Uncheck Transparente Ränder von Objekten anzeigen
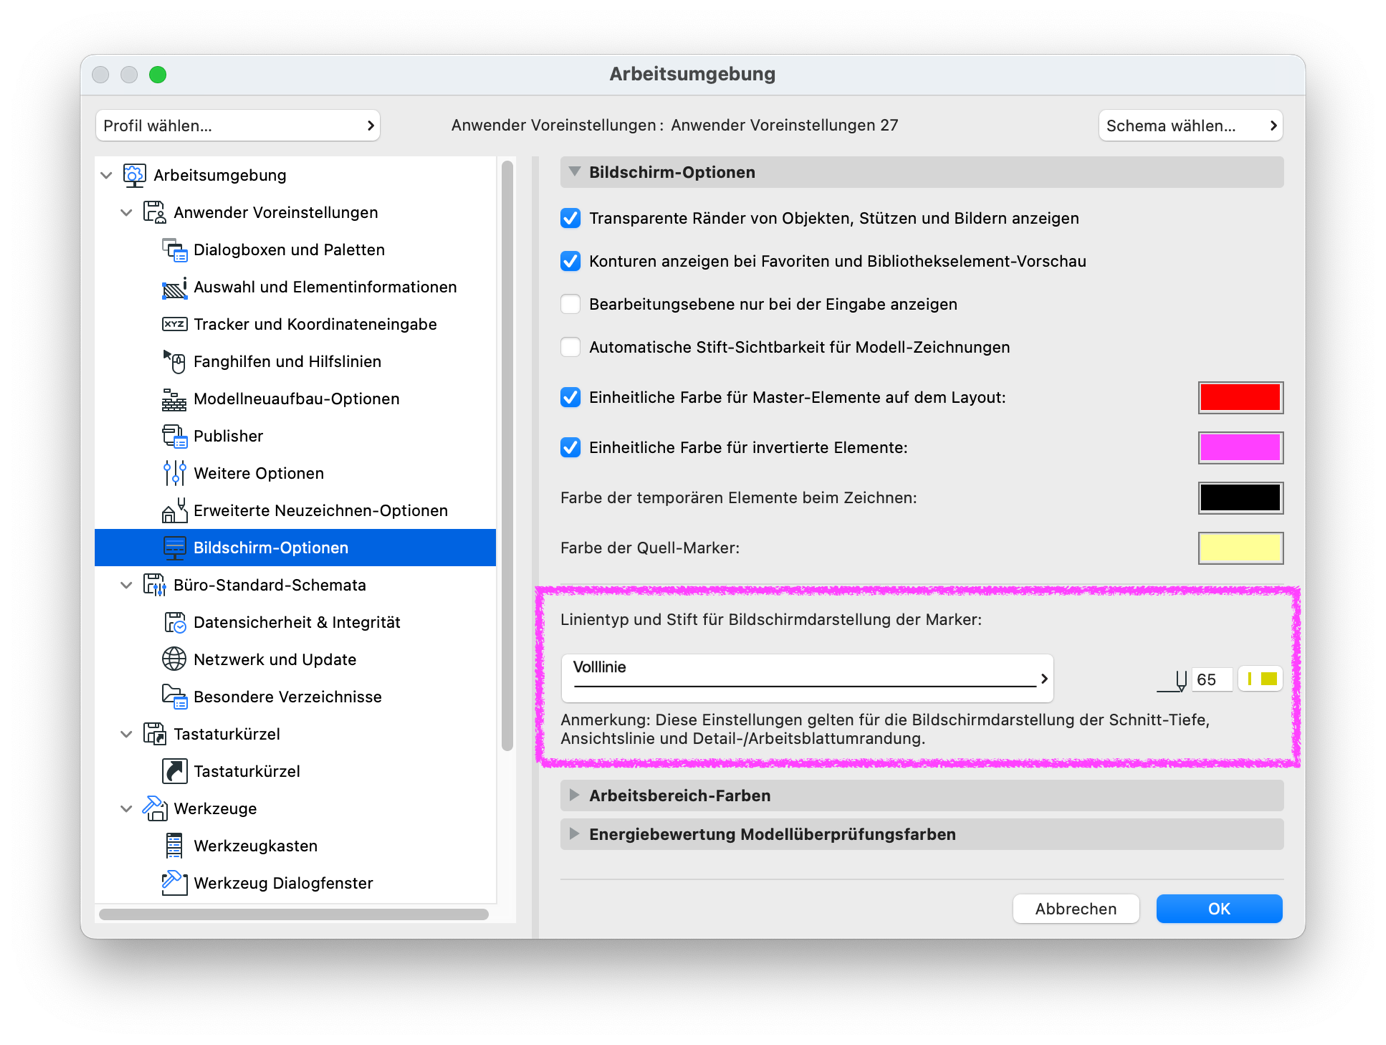This screenshot has height=1045, width=1386. click(x=570, y=218)
